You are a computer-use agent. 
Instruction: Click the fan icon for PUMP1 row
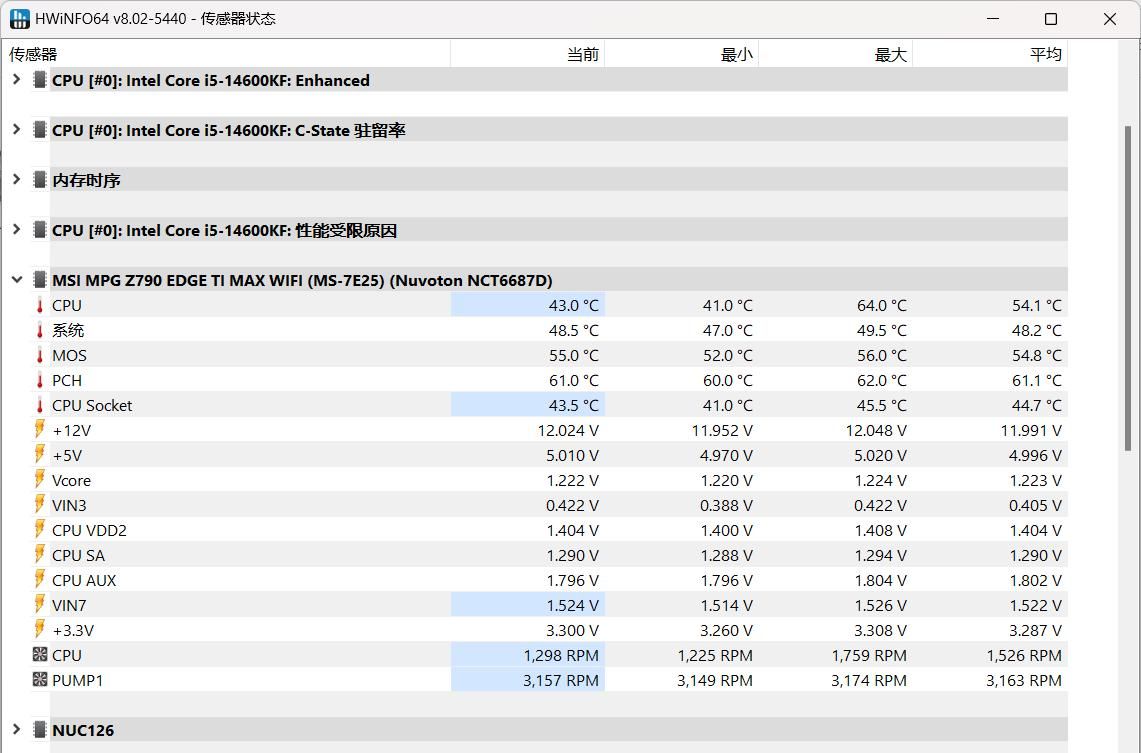[40, 680]
